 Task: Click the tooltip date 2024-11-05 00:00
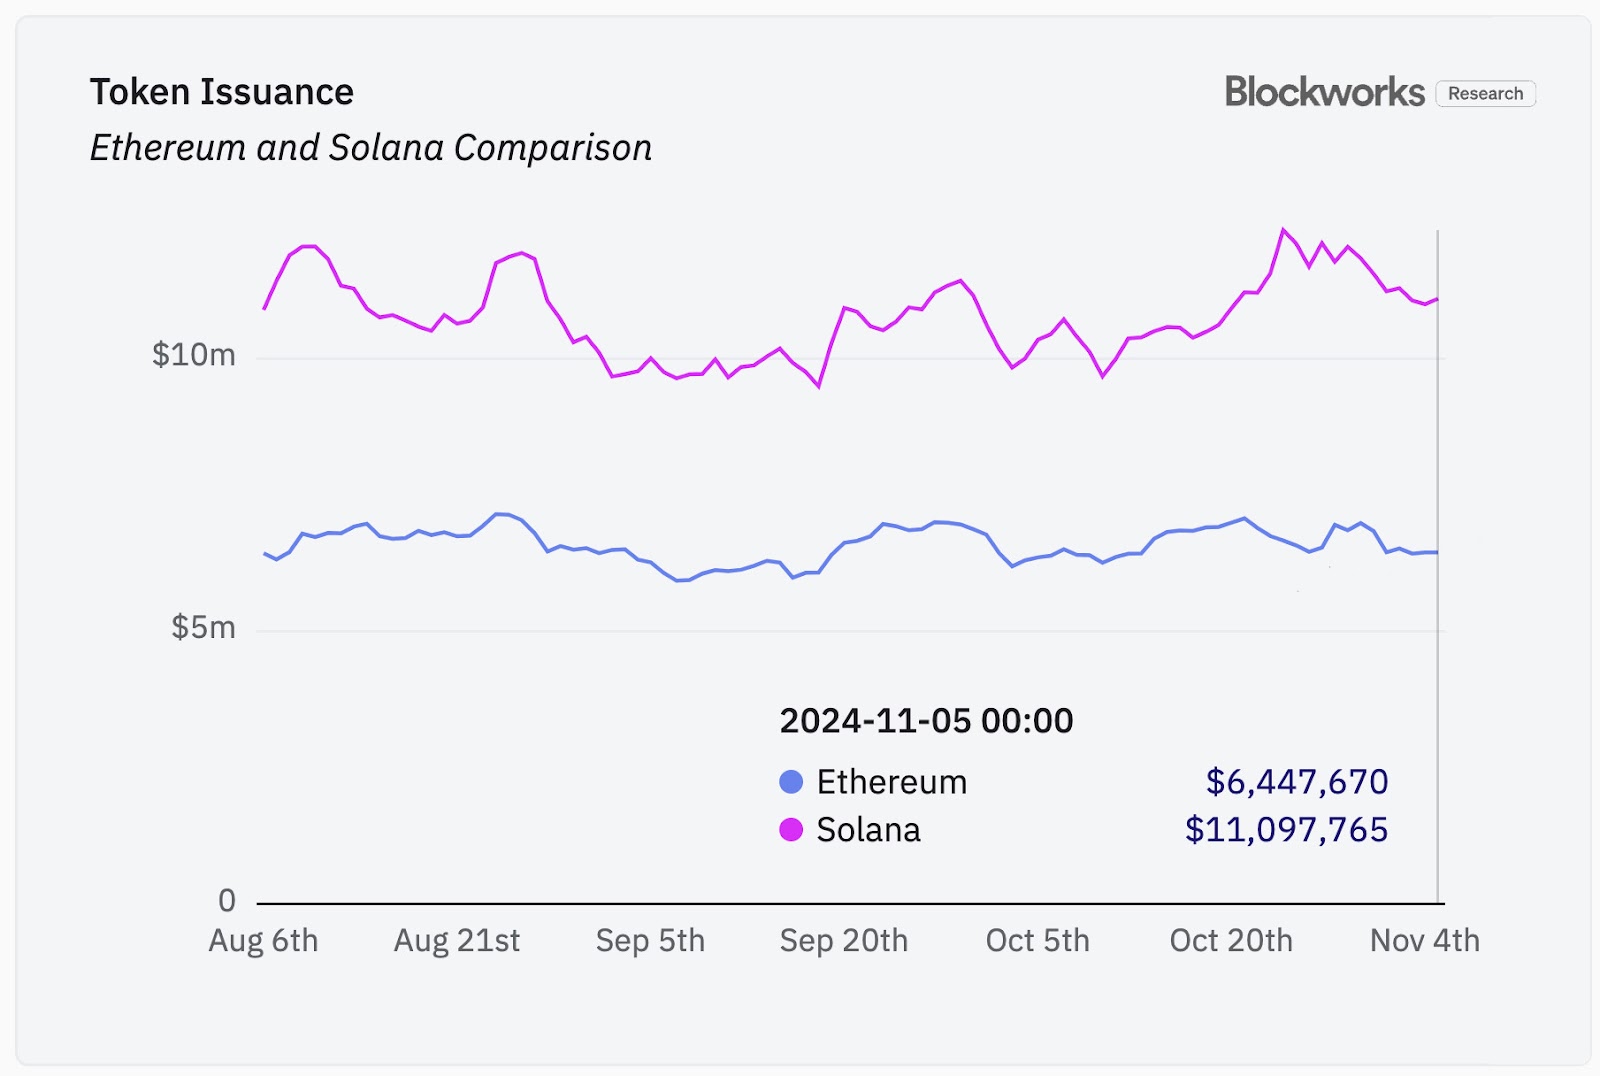(926, 721)
